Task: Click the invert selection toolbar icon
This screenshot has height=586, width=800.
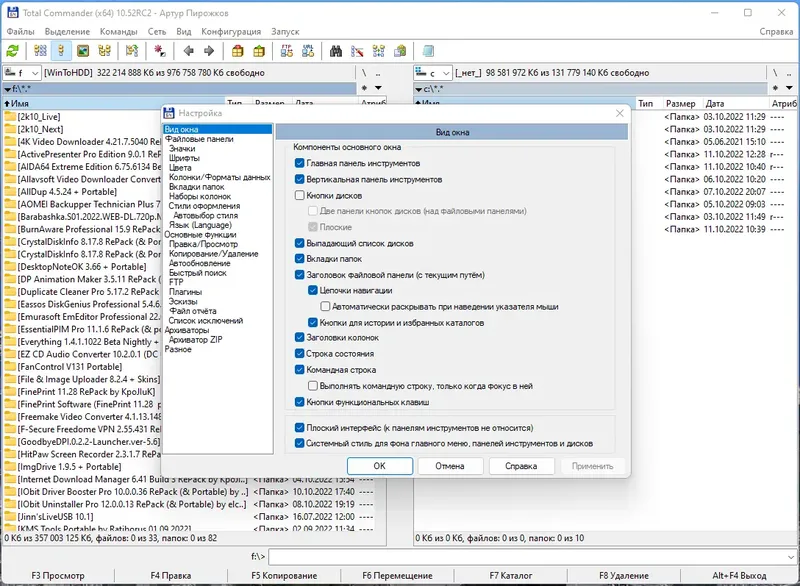Action: point(132,51)
